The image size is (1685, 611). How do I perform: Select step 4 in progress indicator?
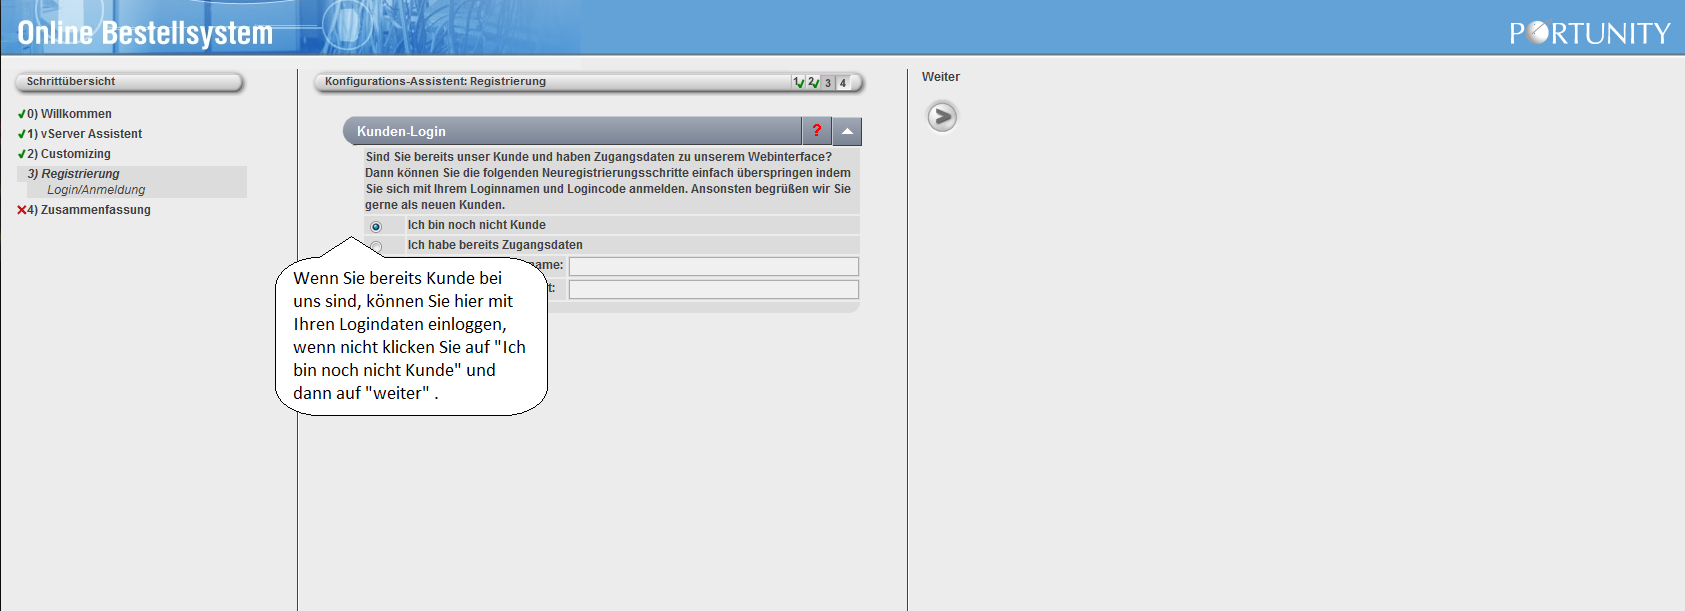point(843,83)
